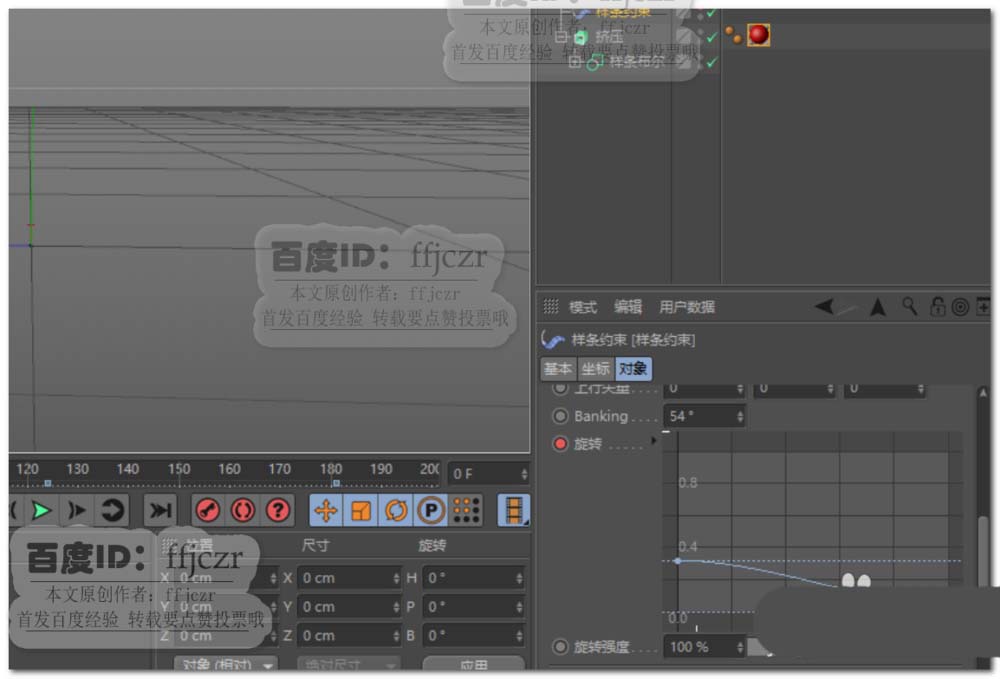Open the 对象 (相对) coordinate mode dropdown

point(226,664)
